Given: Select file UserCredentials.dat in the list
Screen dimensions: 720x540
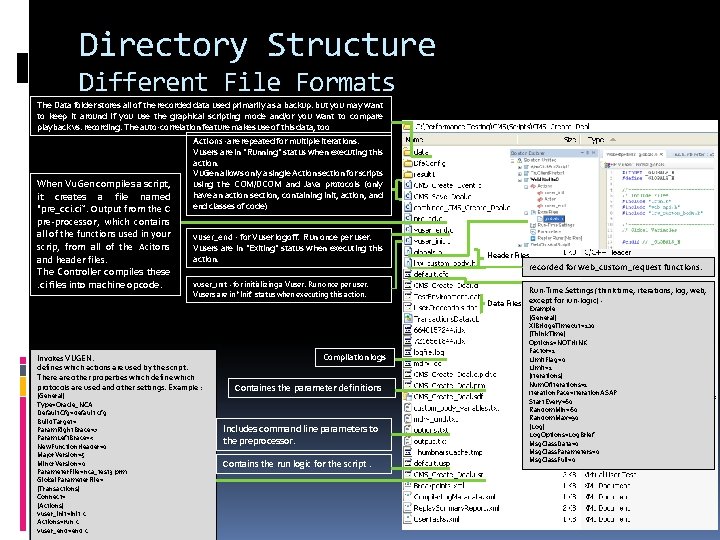Looking at the screenshot, I should 445,307.
